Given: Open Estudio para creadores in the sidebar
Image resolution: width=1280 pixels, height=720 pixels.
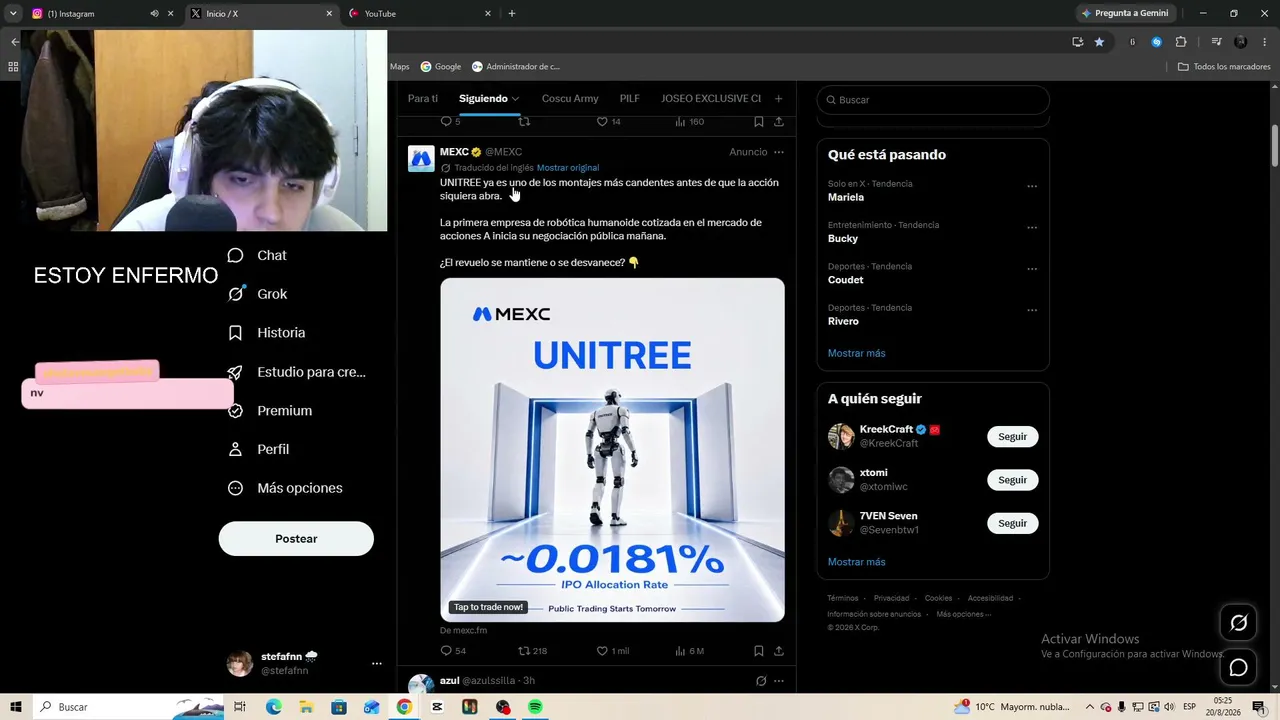Looking at the screenshot, I should 296,372.
